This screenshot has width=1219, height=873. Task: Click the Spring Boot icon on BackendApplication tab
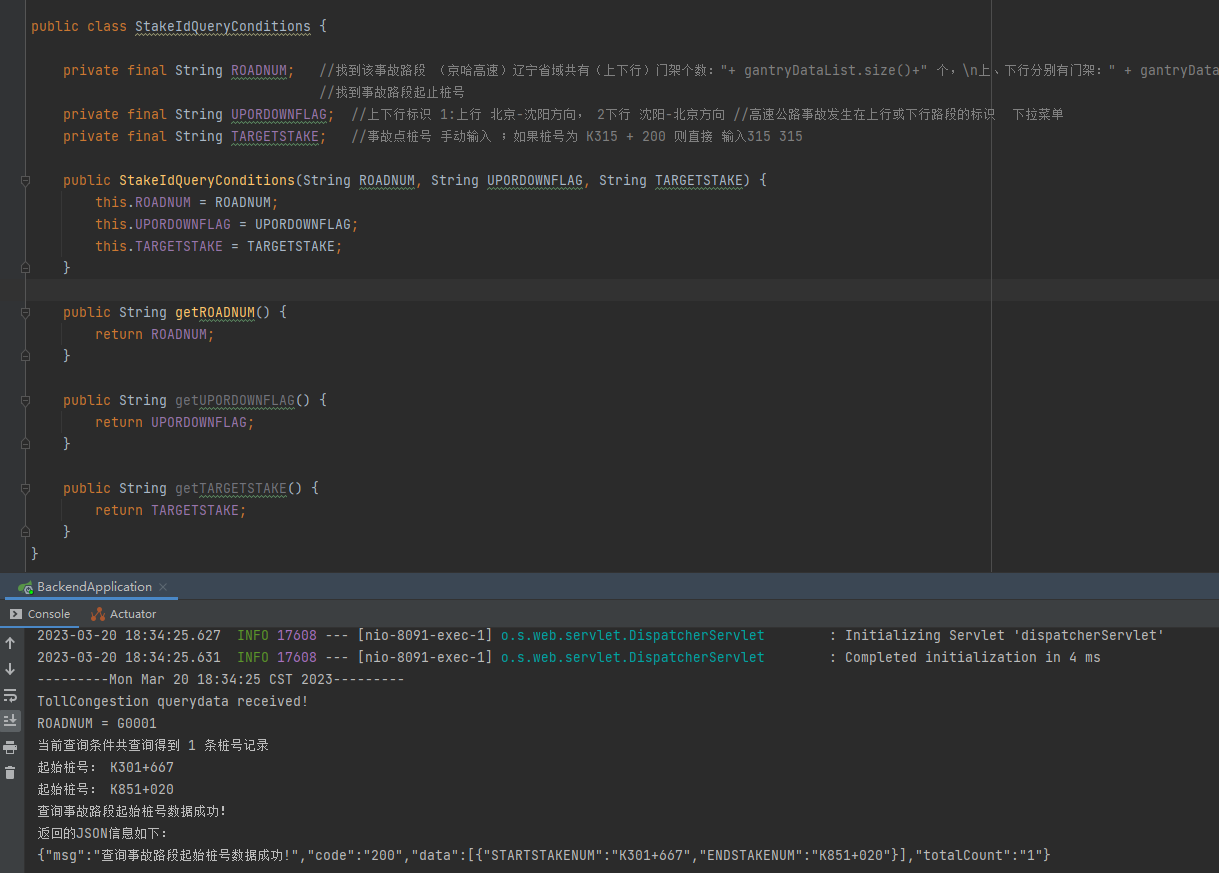pyautogui.click(x=25, y=587)
